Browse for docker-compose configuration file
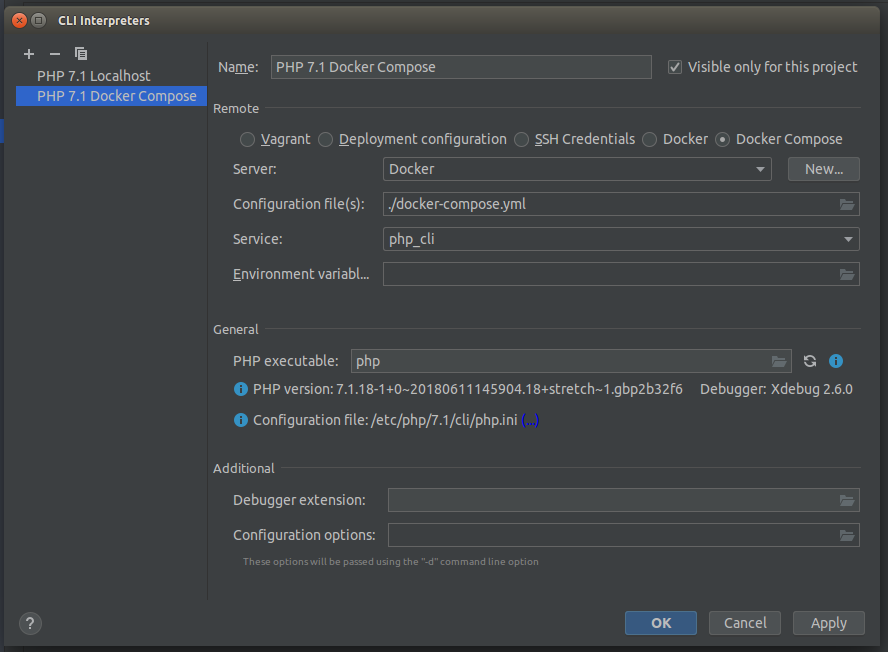888x652 pixels. coord(847,205)
